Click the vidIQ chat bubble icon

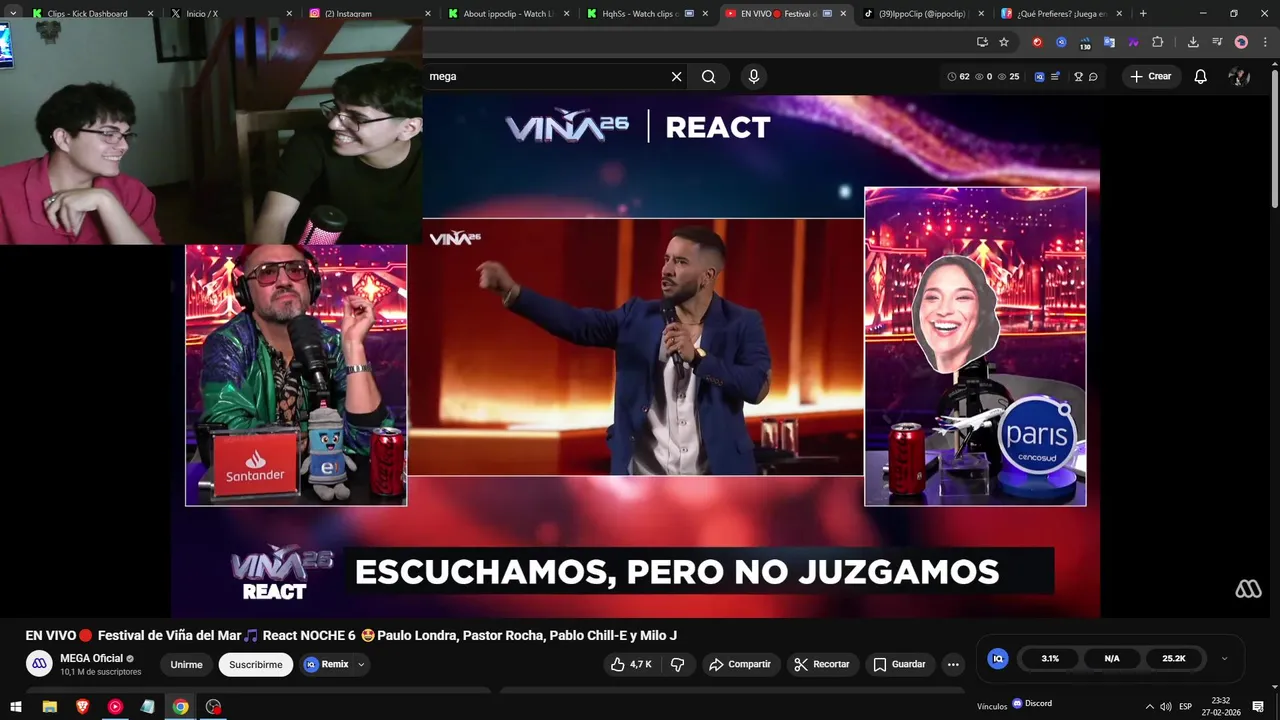[x=1093, y=76]
